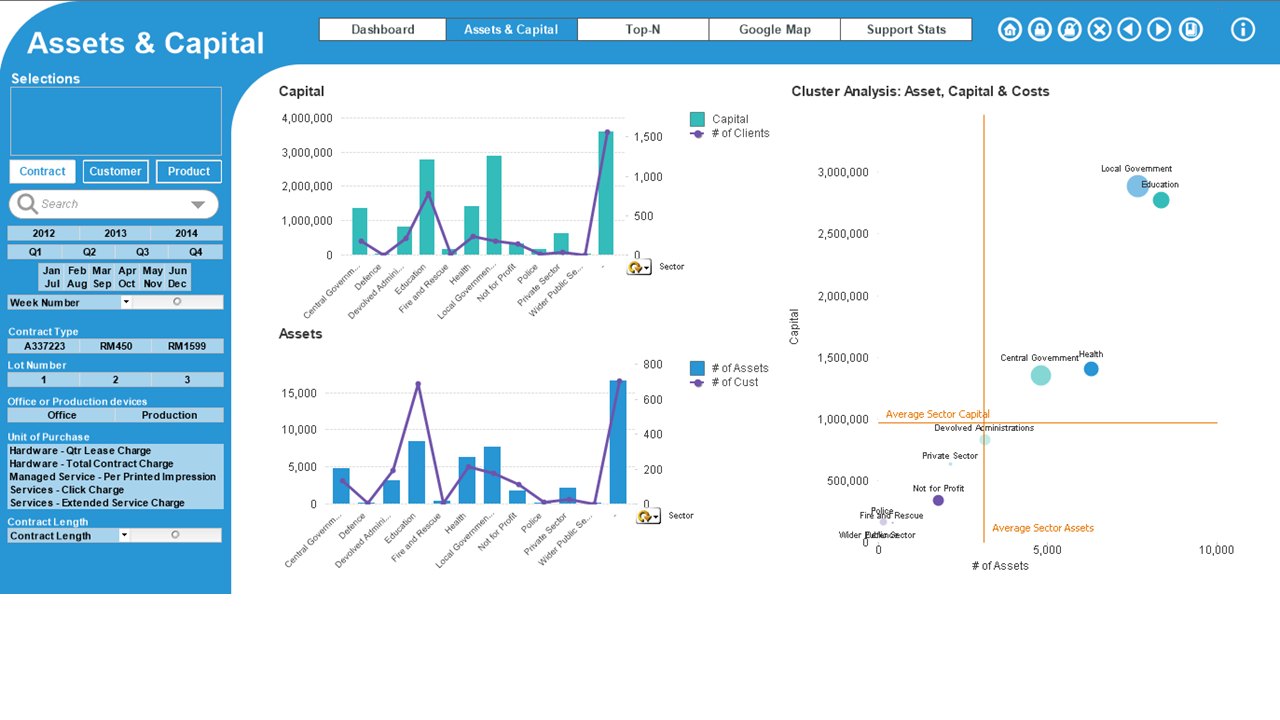The height and width of the screenshot is (720, 1280).
Task: Click the Week Number slider handle
Action: point(177,301)
